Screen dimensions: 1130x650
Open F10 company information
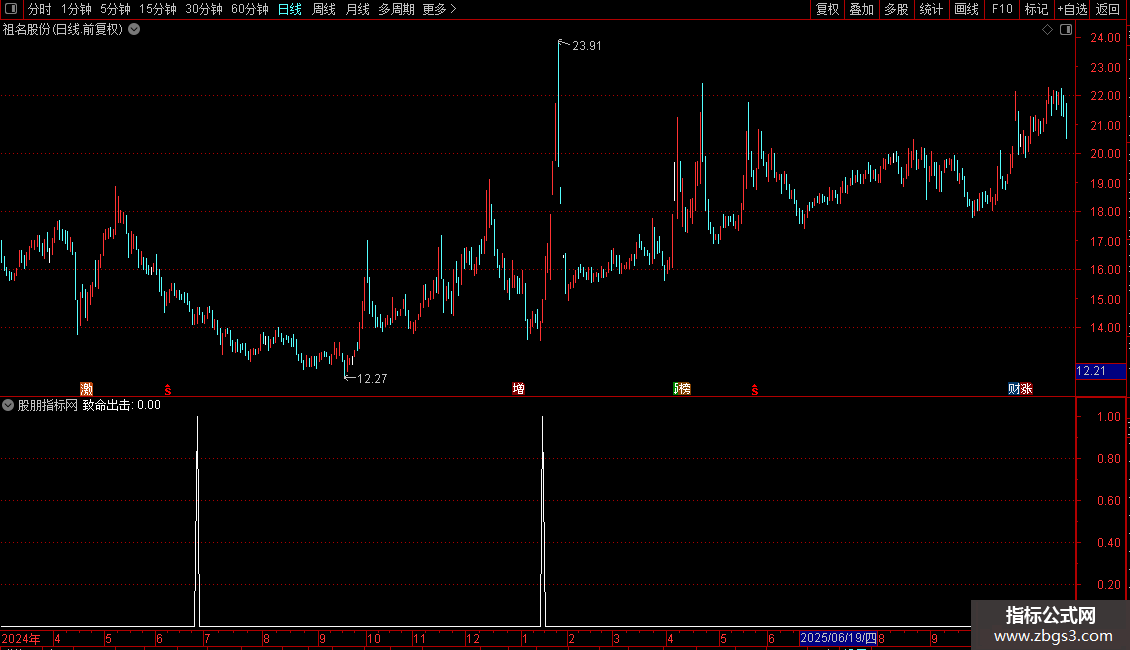tap(1002, 9)
